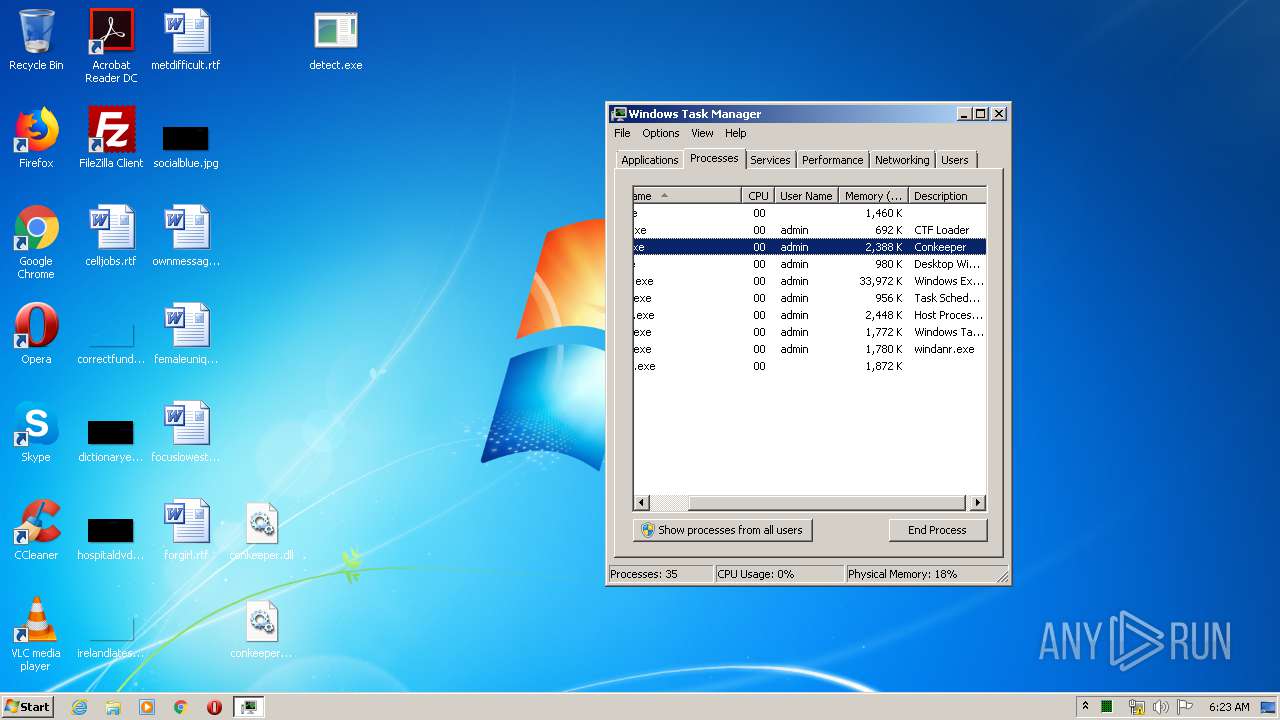Click the network tray icon

pos(1136,707)
